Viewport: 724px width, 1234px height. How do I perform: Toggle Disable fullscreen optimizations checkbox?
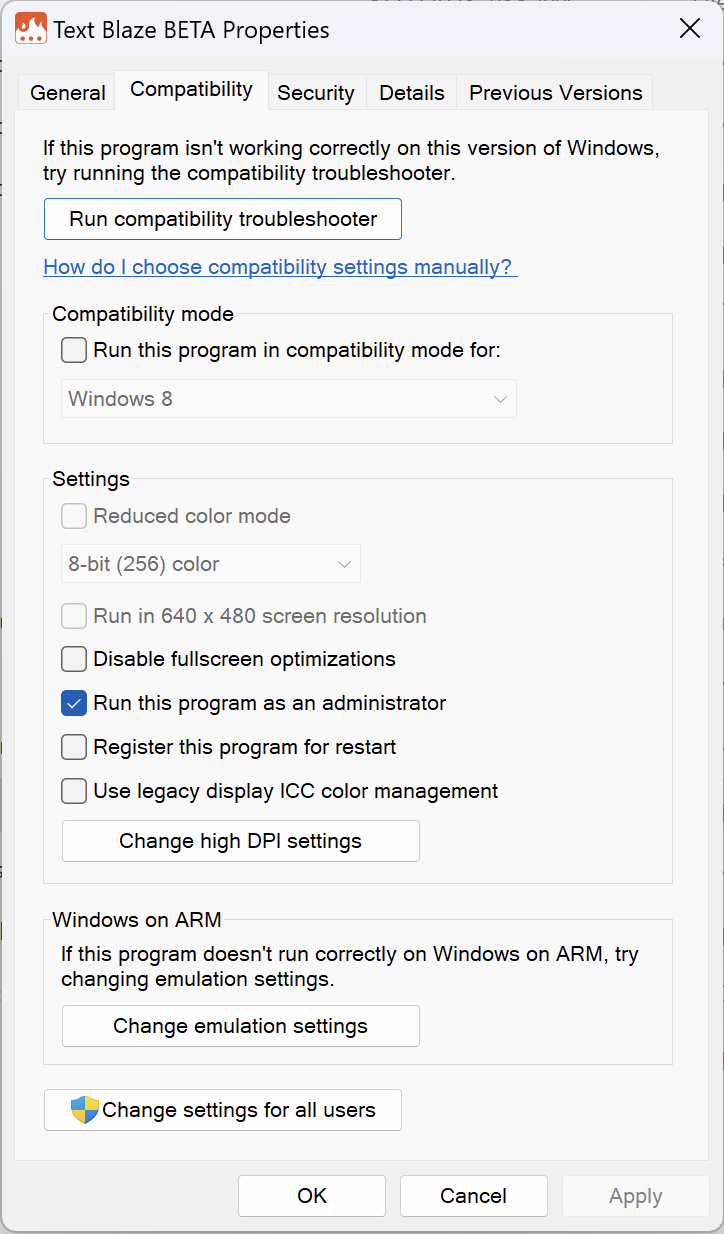(x=74, y=660)
